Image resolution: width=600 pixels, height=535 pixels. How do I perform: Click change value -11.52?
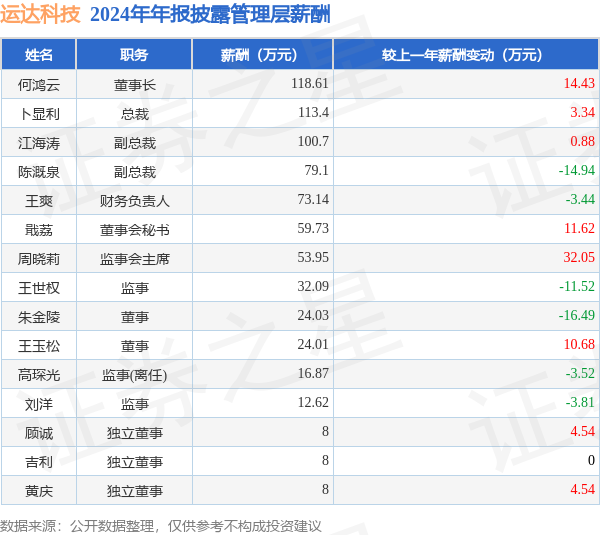point(577,286)
